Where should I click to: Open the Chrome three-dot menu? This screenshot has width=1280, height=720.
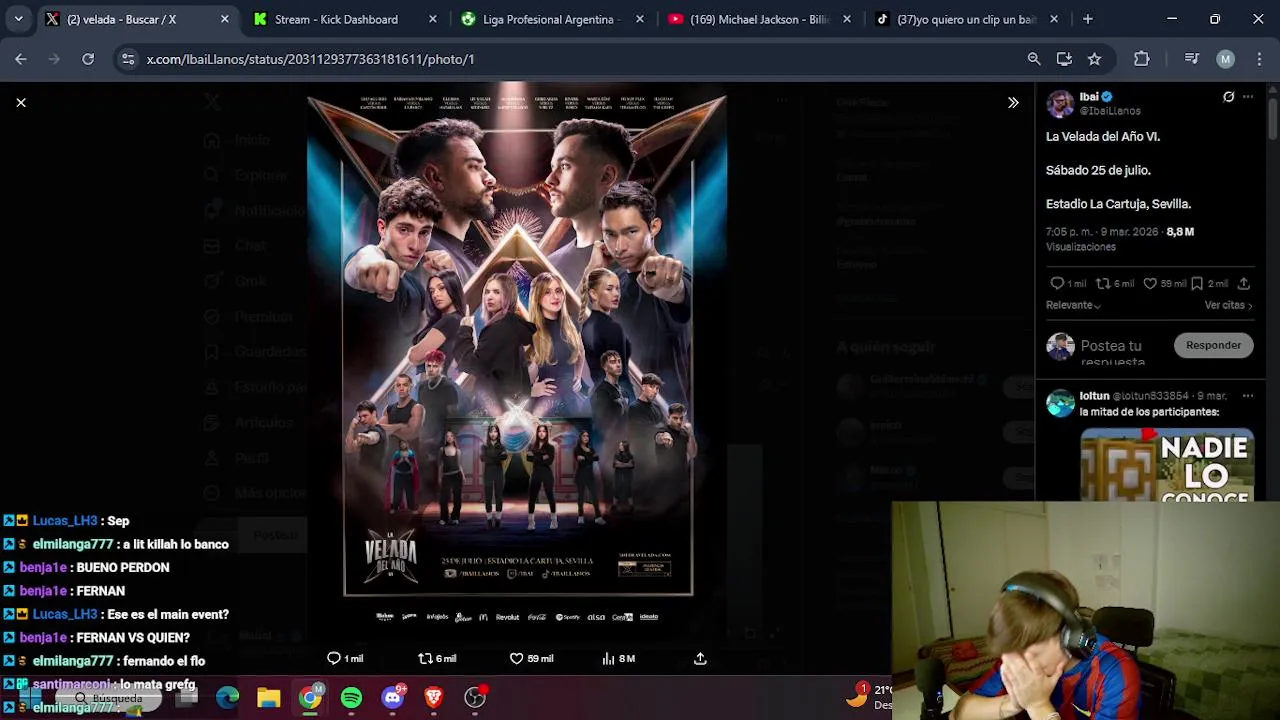[1258, 59]
